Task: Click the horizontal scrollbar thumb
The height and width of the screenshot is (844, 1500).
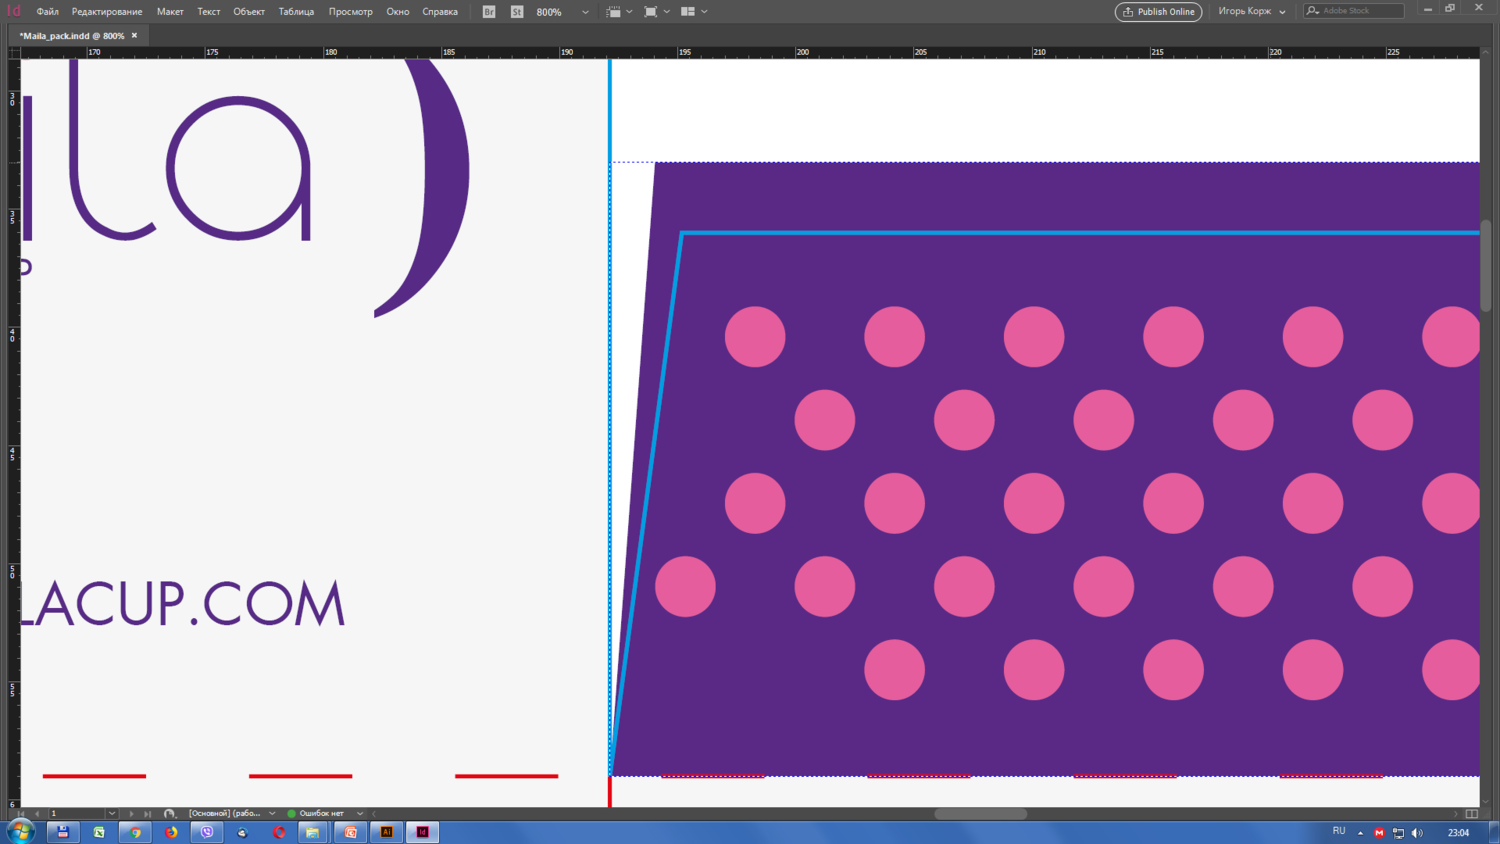Action: (980, 814)
